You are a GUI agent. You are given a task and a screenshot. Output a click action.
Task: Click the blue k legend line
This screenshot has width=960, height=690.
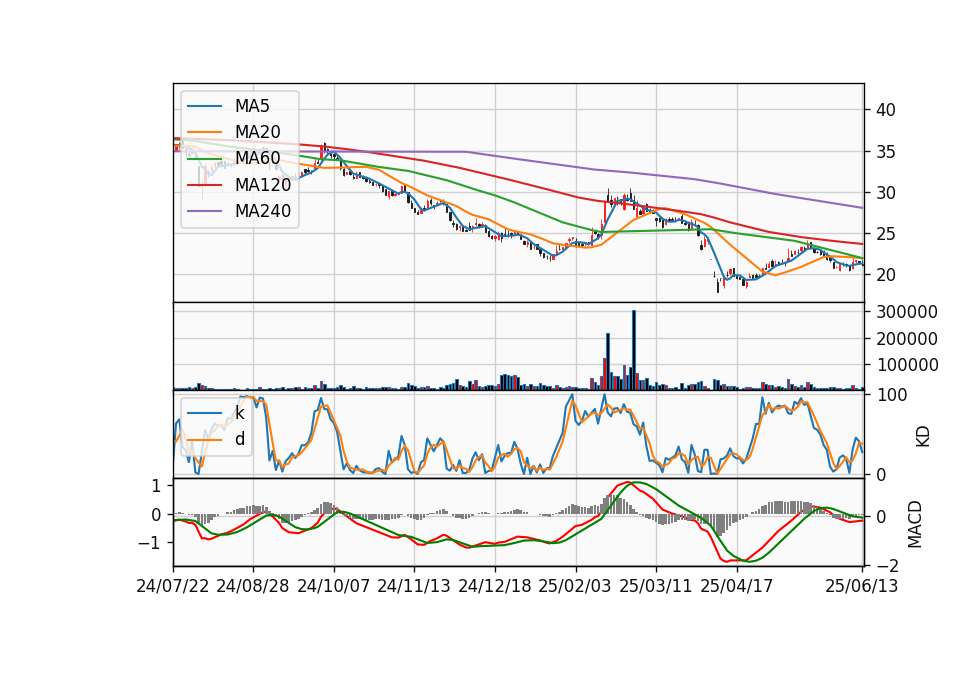coord(204,413)
